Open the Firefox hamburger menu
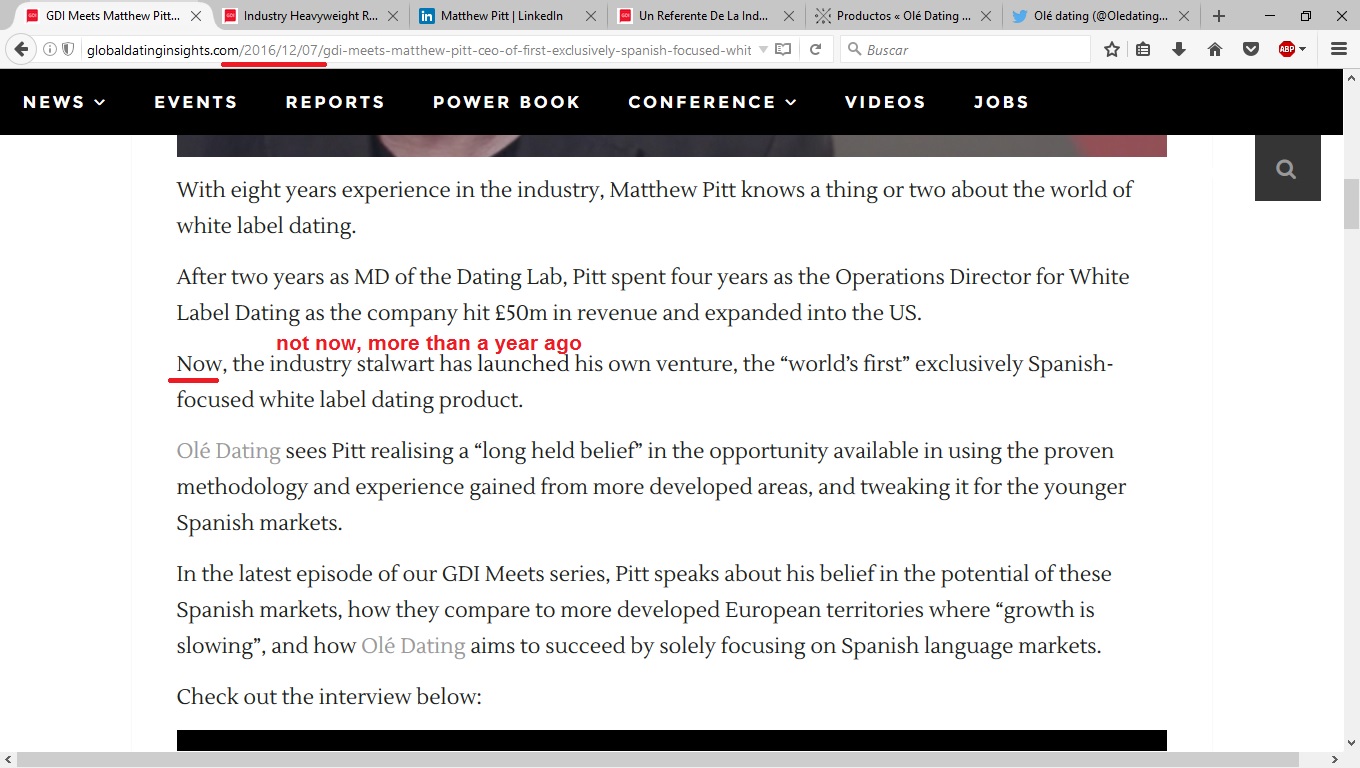Screen dimensions: 1360x768 click(1339, 49)
